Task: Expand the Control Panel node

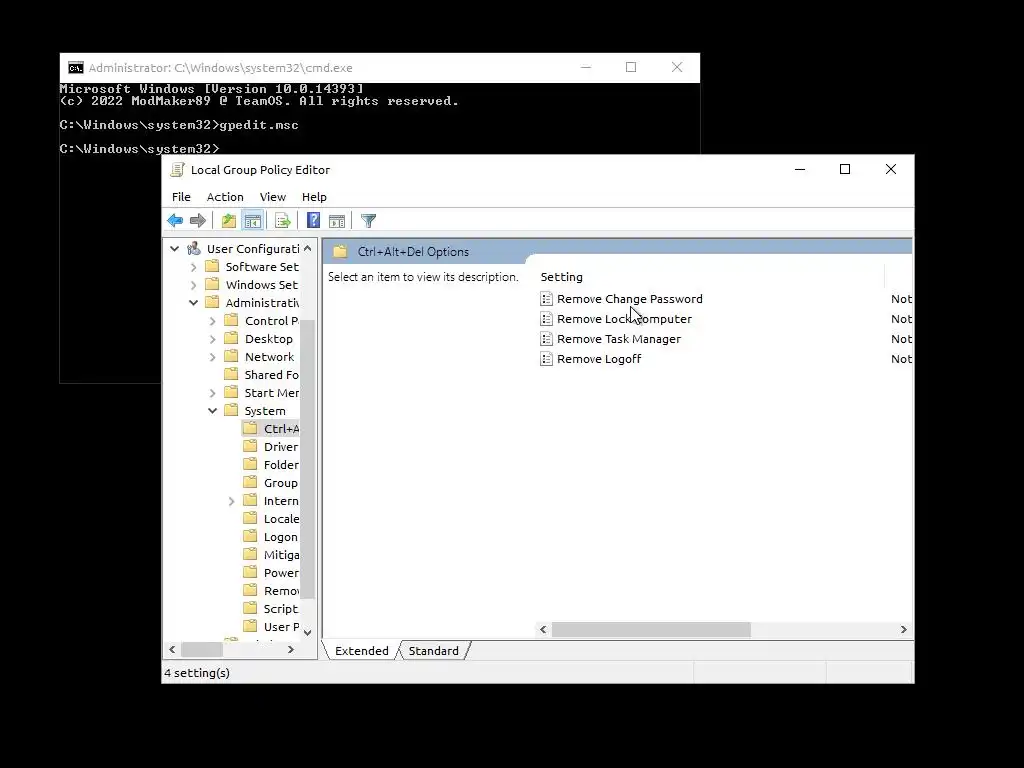Action: pyautogui.click(x=212, y=321)
